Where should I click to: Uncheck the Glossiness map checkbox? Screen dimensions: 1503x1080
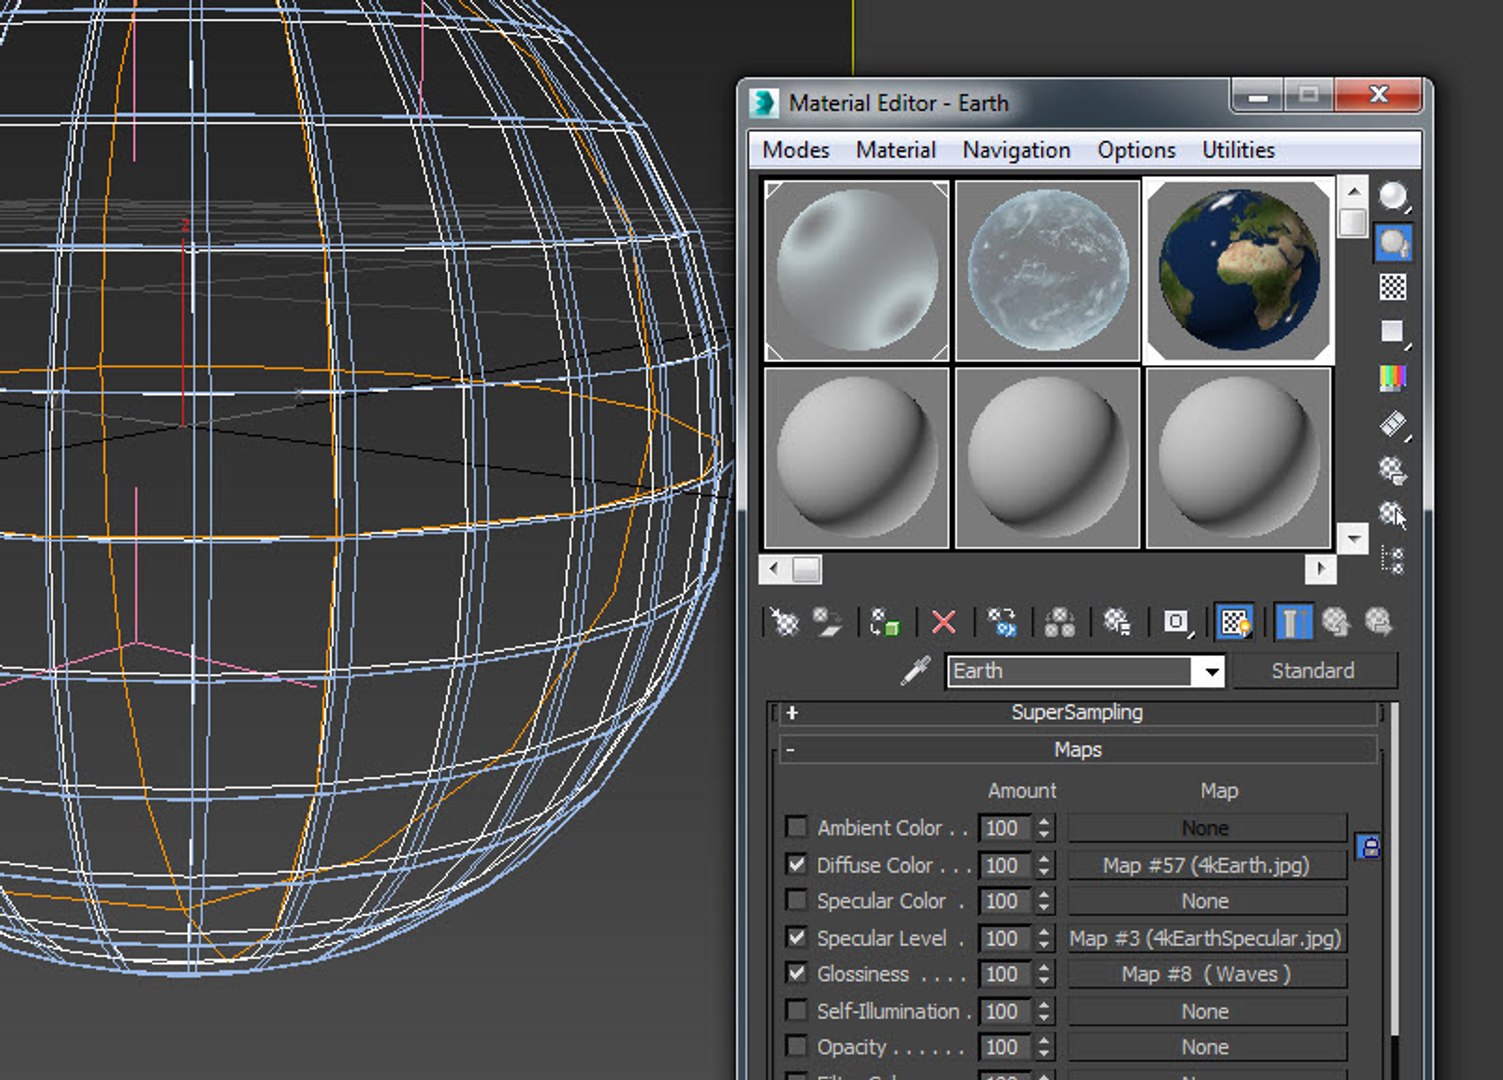point(797,973)
